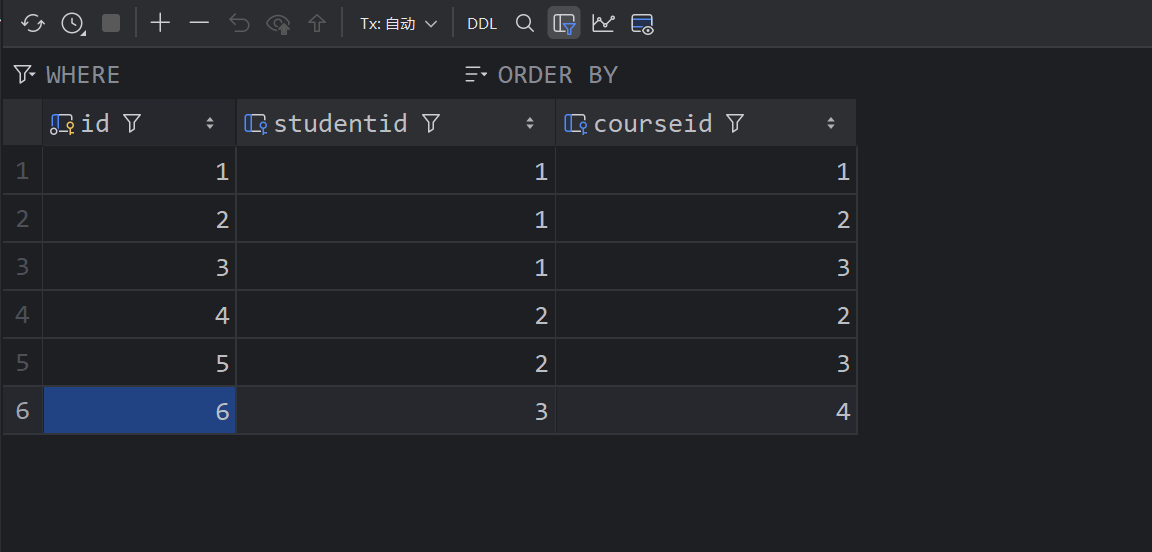Select row number 2 in the gutter
Viewport: 1152px width, 552px height.
[22, 218]
